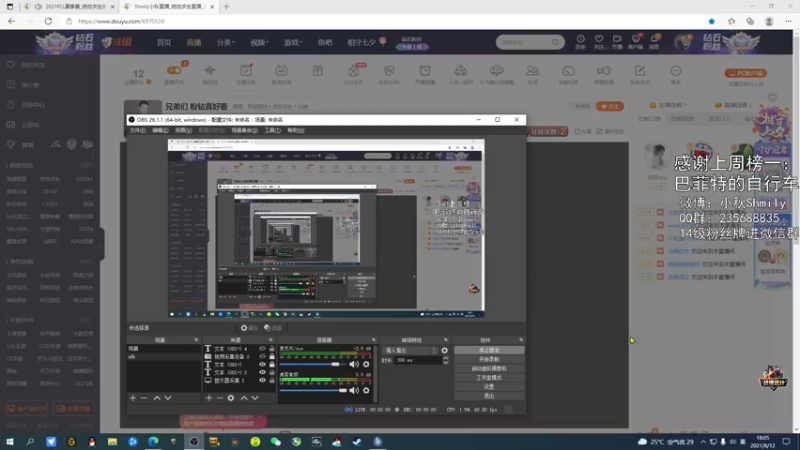Screen dimensions: 800x450
Task: Click 工作室模式 studio mode button
Action: click(489, 378)
